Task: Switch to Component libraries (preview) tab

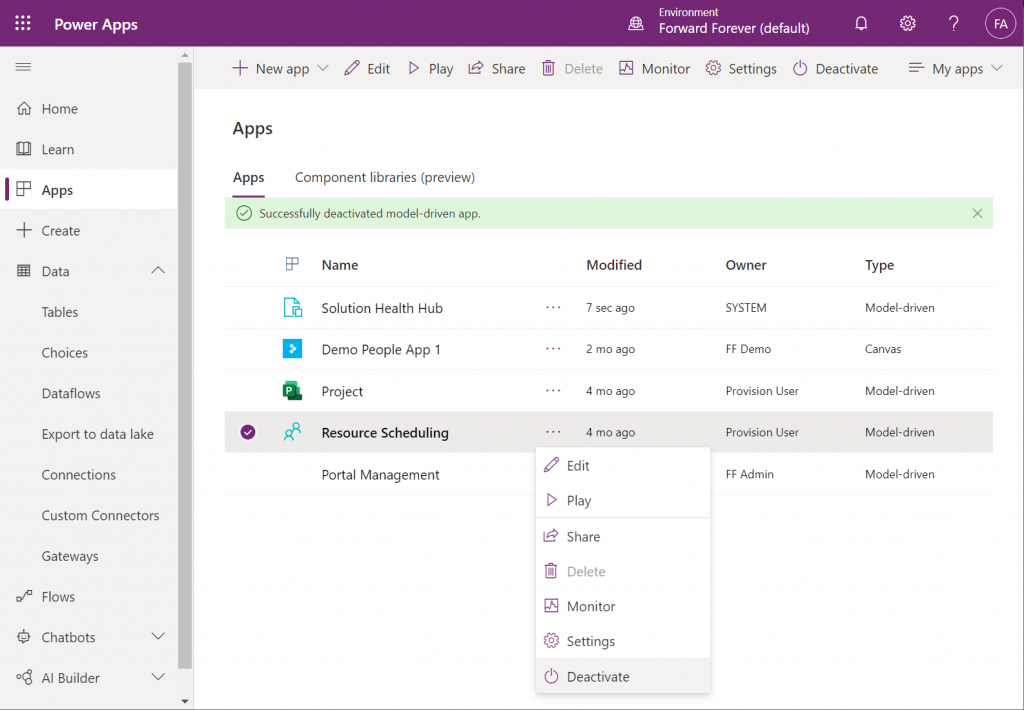Action: (385, 177)
